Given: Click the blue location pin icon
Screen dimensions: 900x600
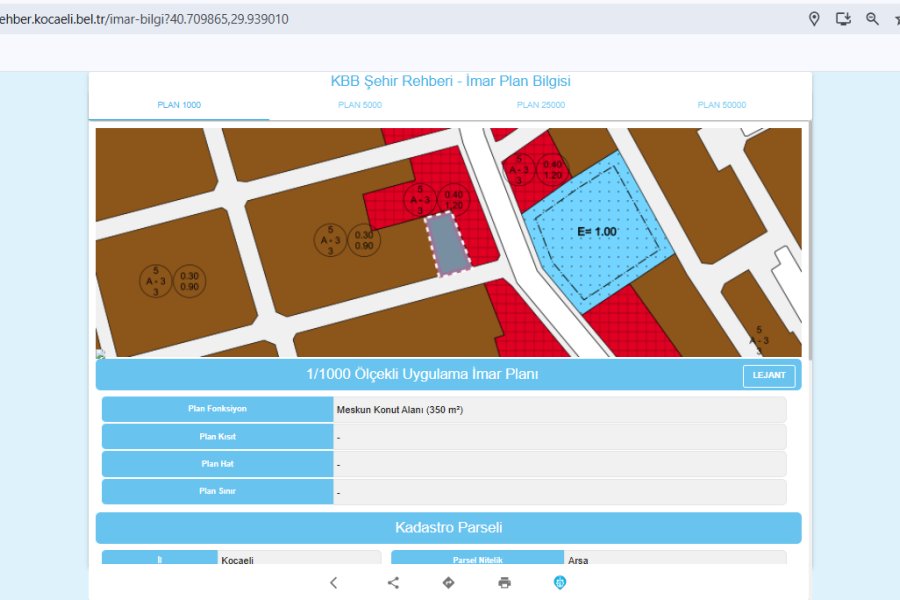Looking at the screenshot, I should [560, 583].
